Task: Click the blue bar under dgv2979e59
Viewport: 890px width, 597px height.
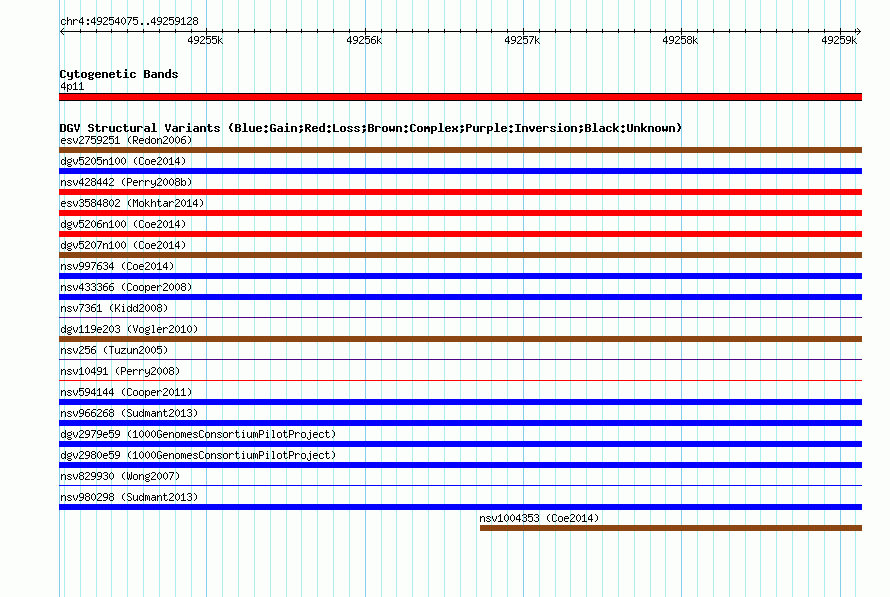Action: 460,444
